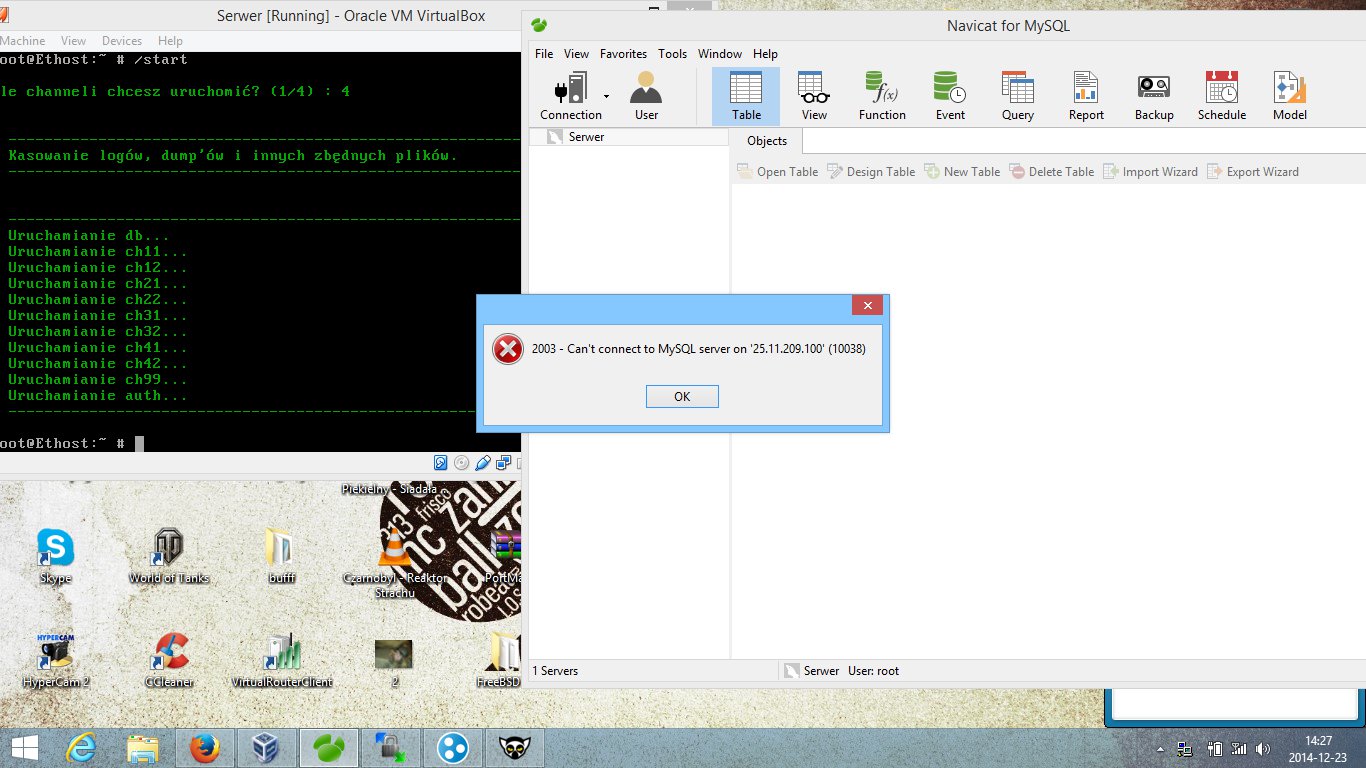
Task: Open the VirtualBox View menu
Action: [x=73, y=41]
